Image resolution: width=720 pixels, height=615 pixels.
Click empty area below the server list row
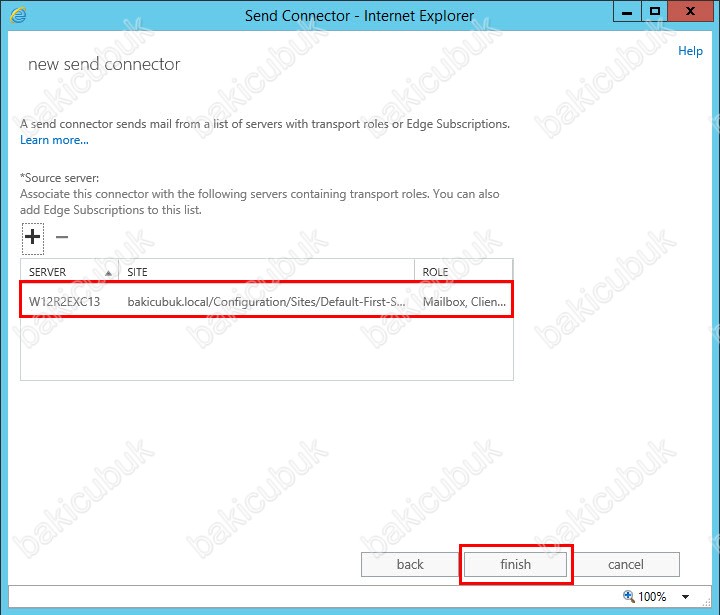266,348
